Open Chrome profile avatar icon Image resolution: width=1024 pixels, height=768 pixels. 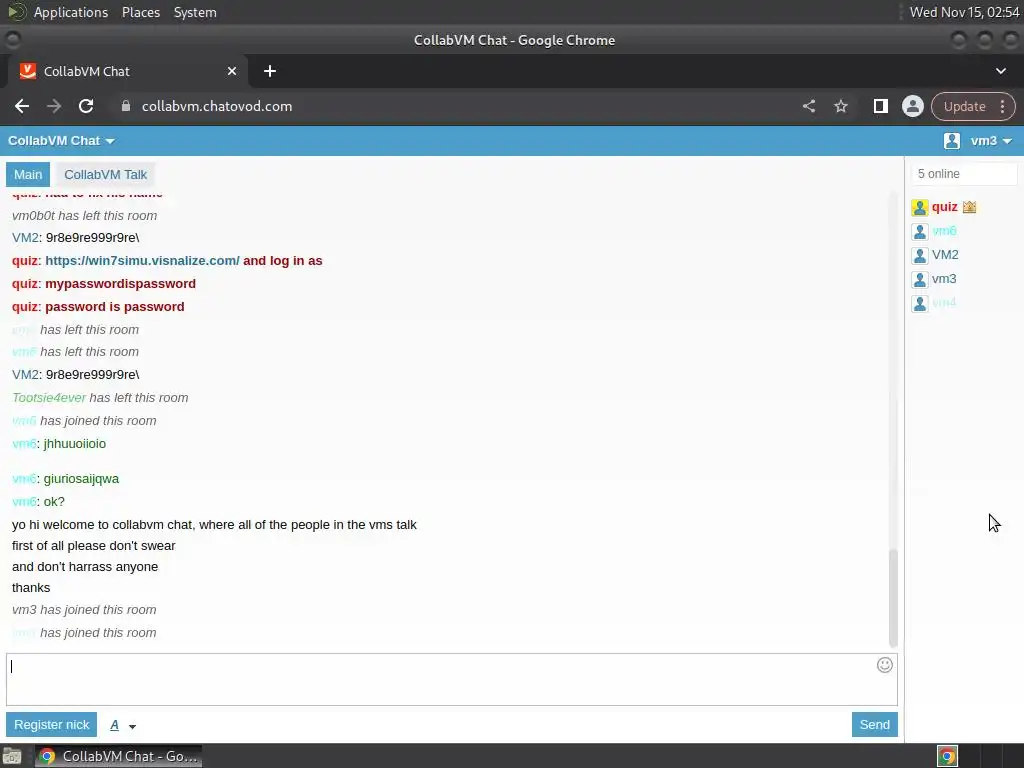coord(912,106)
